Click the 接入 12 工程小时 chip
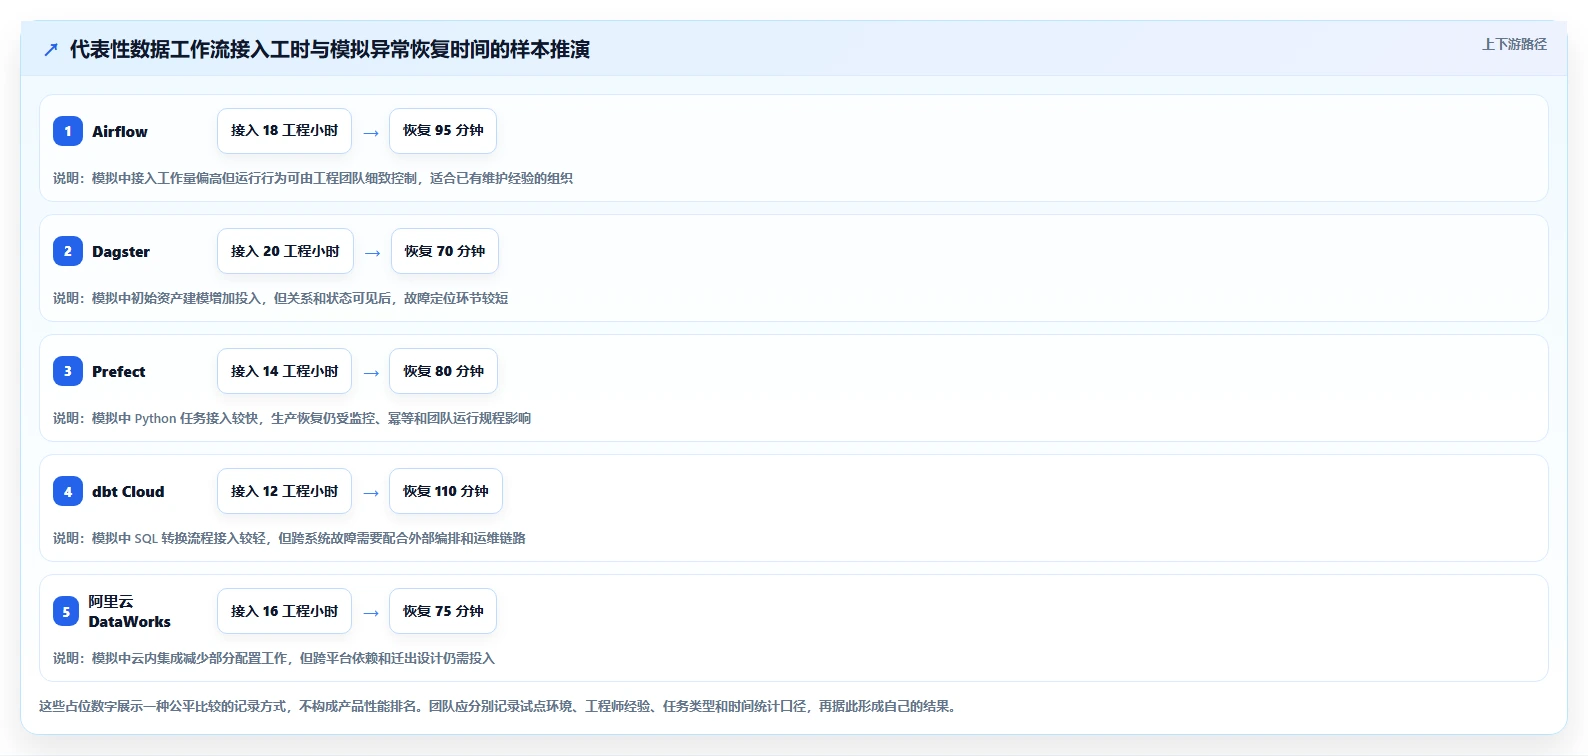The image size is (1588, 756). click(284, 491)
